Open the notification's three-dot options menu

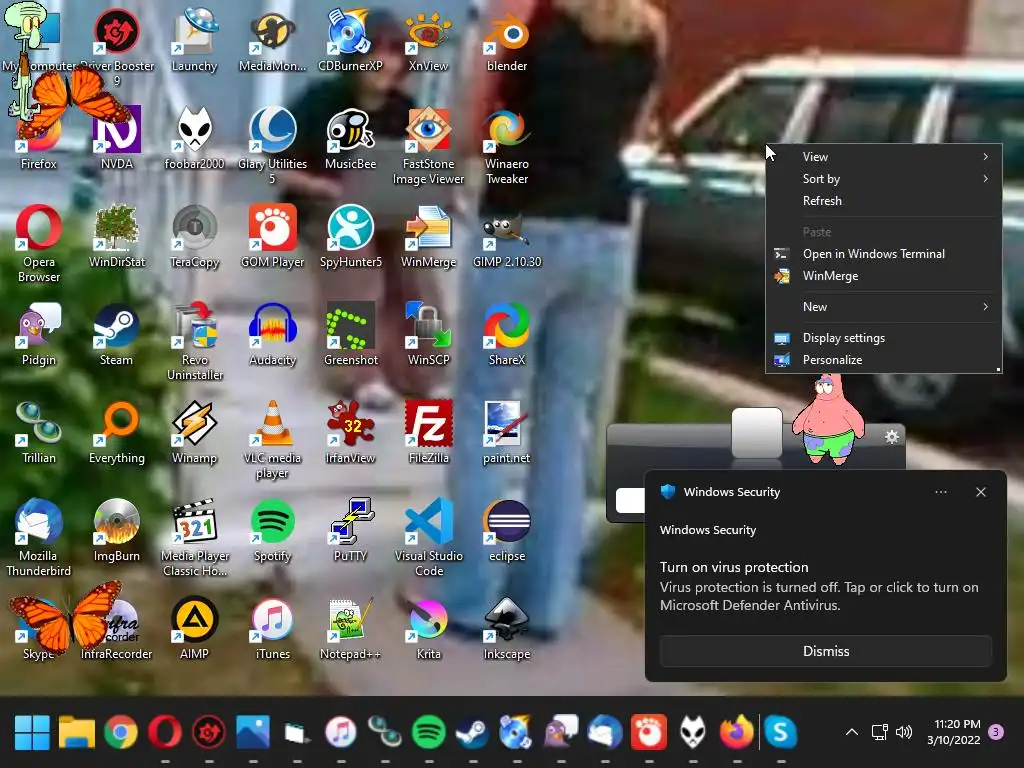click(x=940, y=492)
